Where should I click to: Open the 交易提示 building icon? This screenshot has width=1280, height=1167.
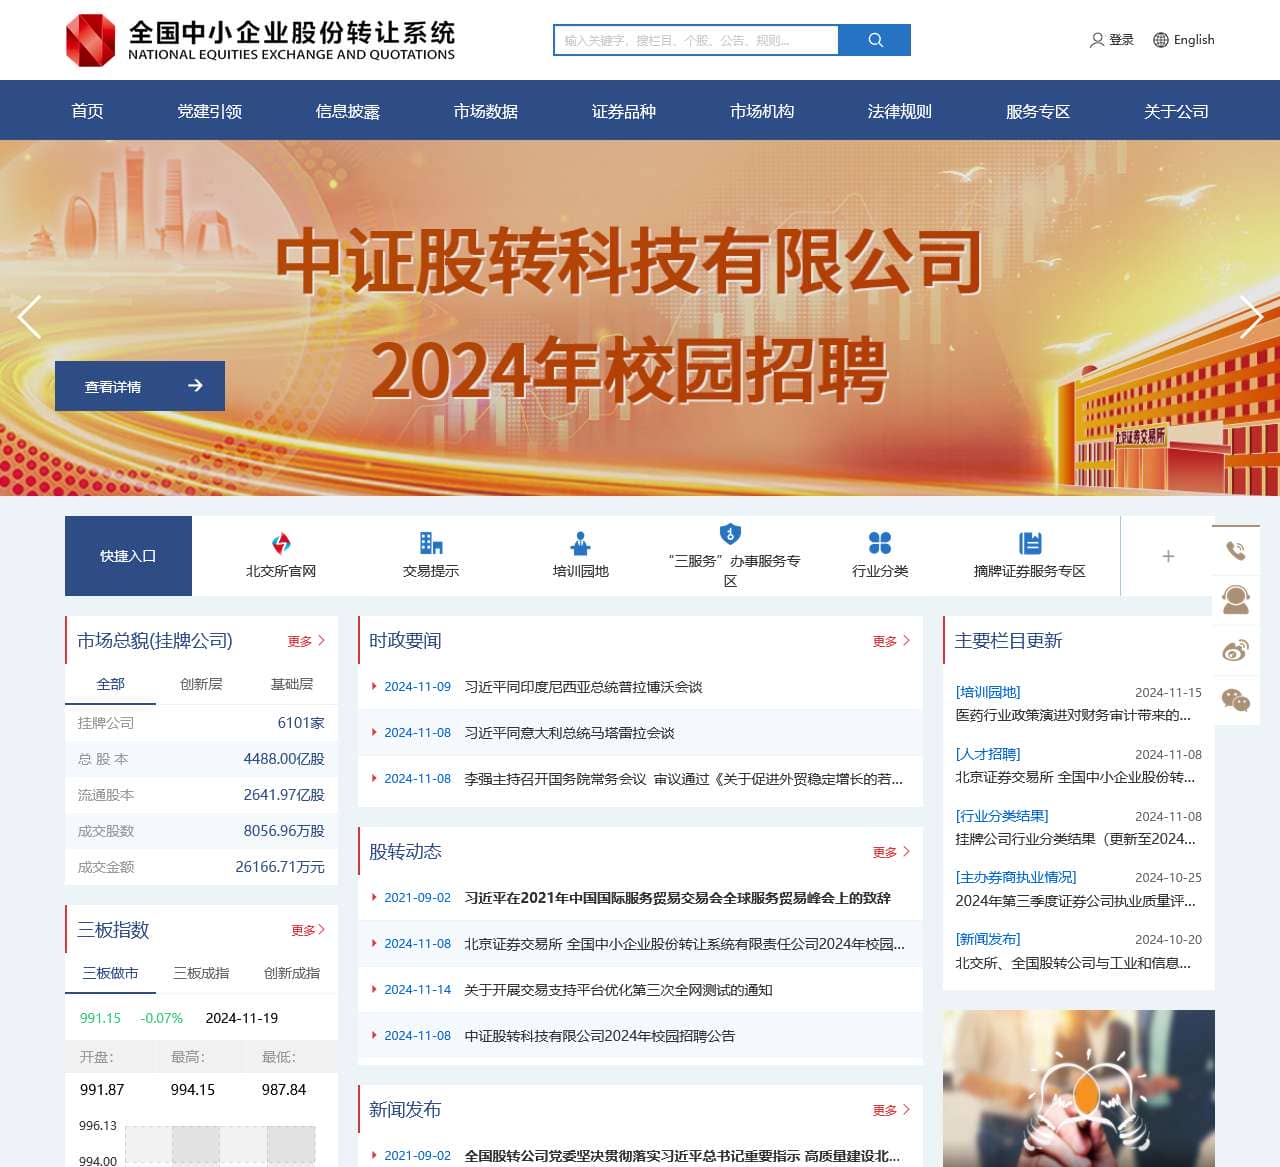[431, 543]
